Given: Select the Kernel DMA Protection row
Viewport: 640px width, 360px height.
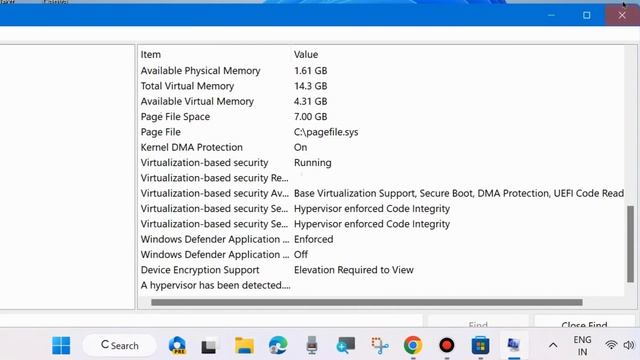Looking at the screenshot, I should coord(381,147).
